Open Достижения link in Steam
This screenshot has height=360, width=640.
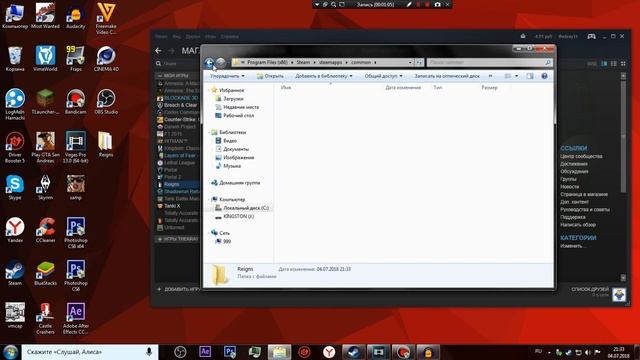tap(574, 164)
